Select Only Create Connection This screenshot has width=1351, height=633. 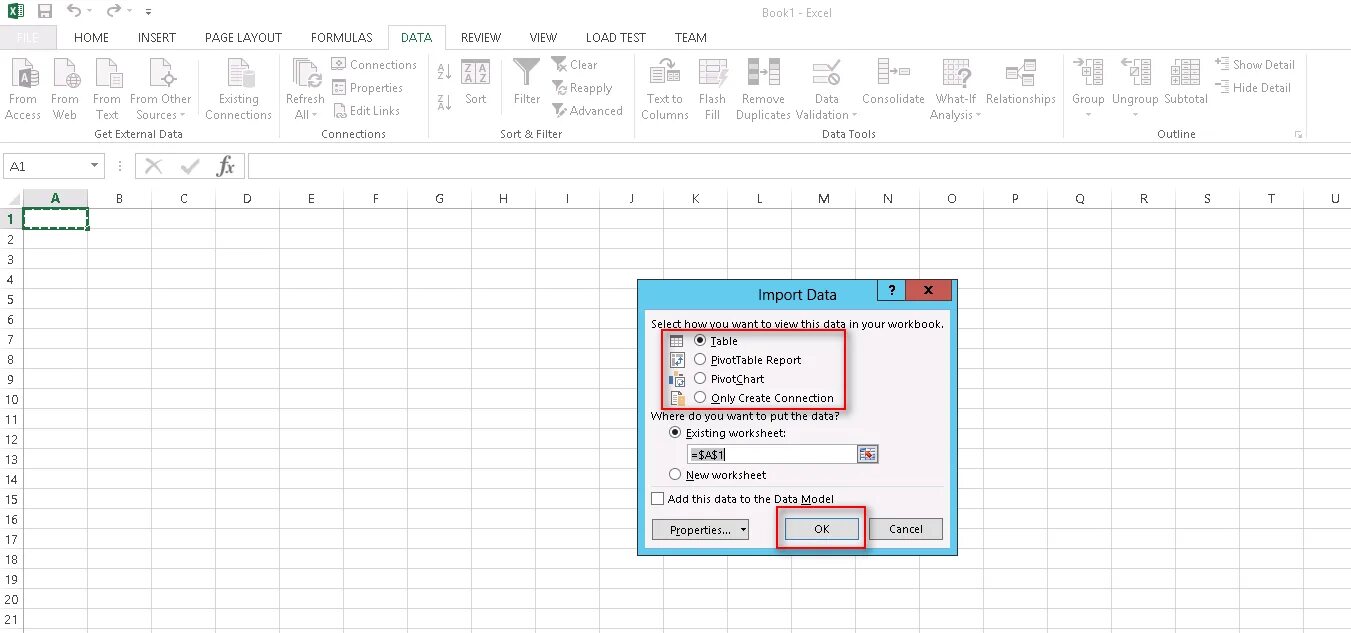[700, 398]
